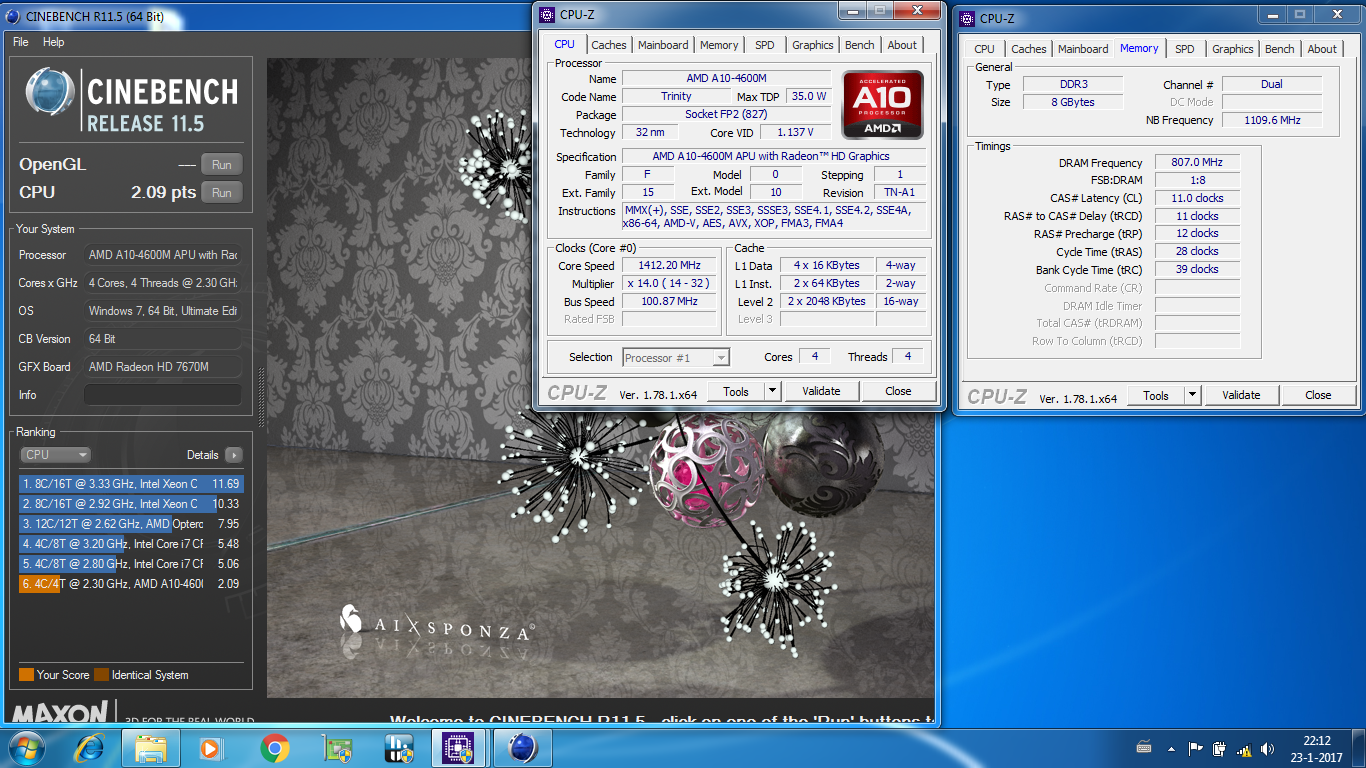1366x768 pixels.
Task: Click Close button in left CPU-Z window
Action: click(x=898, y=391)
